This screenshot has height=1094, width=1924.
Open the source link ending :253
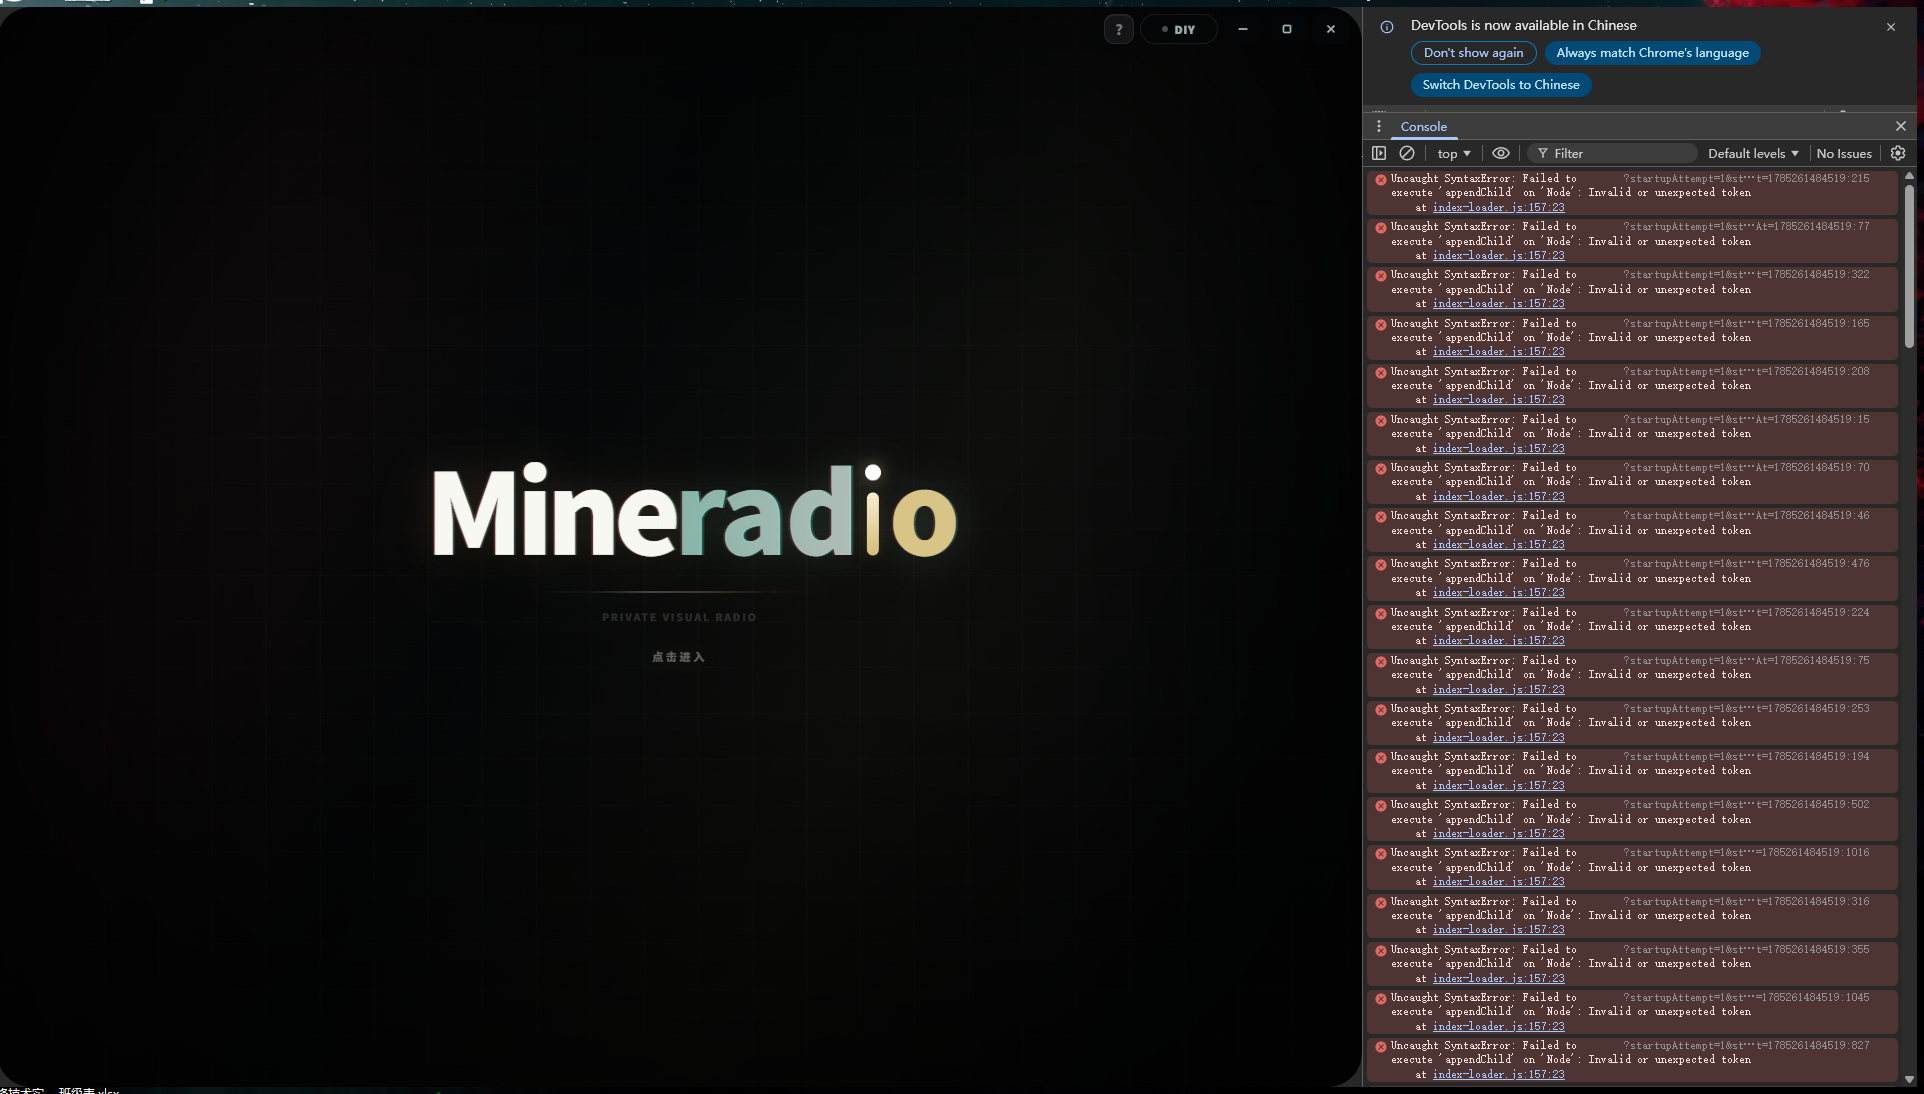pos(1746,709)
